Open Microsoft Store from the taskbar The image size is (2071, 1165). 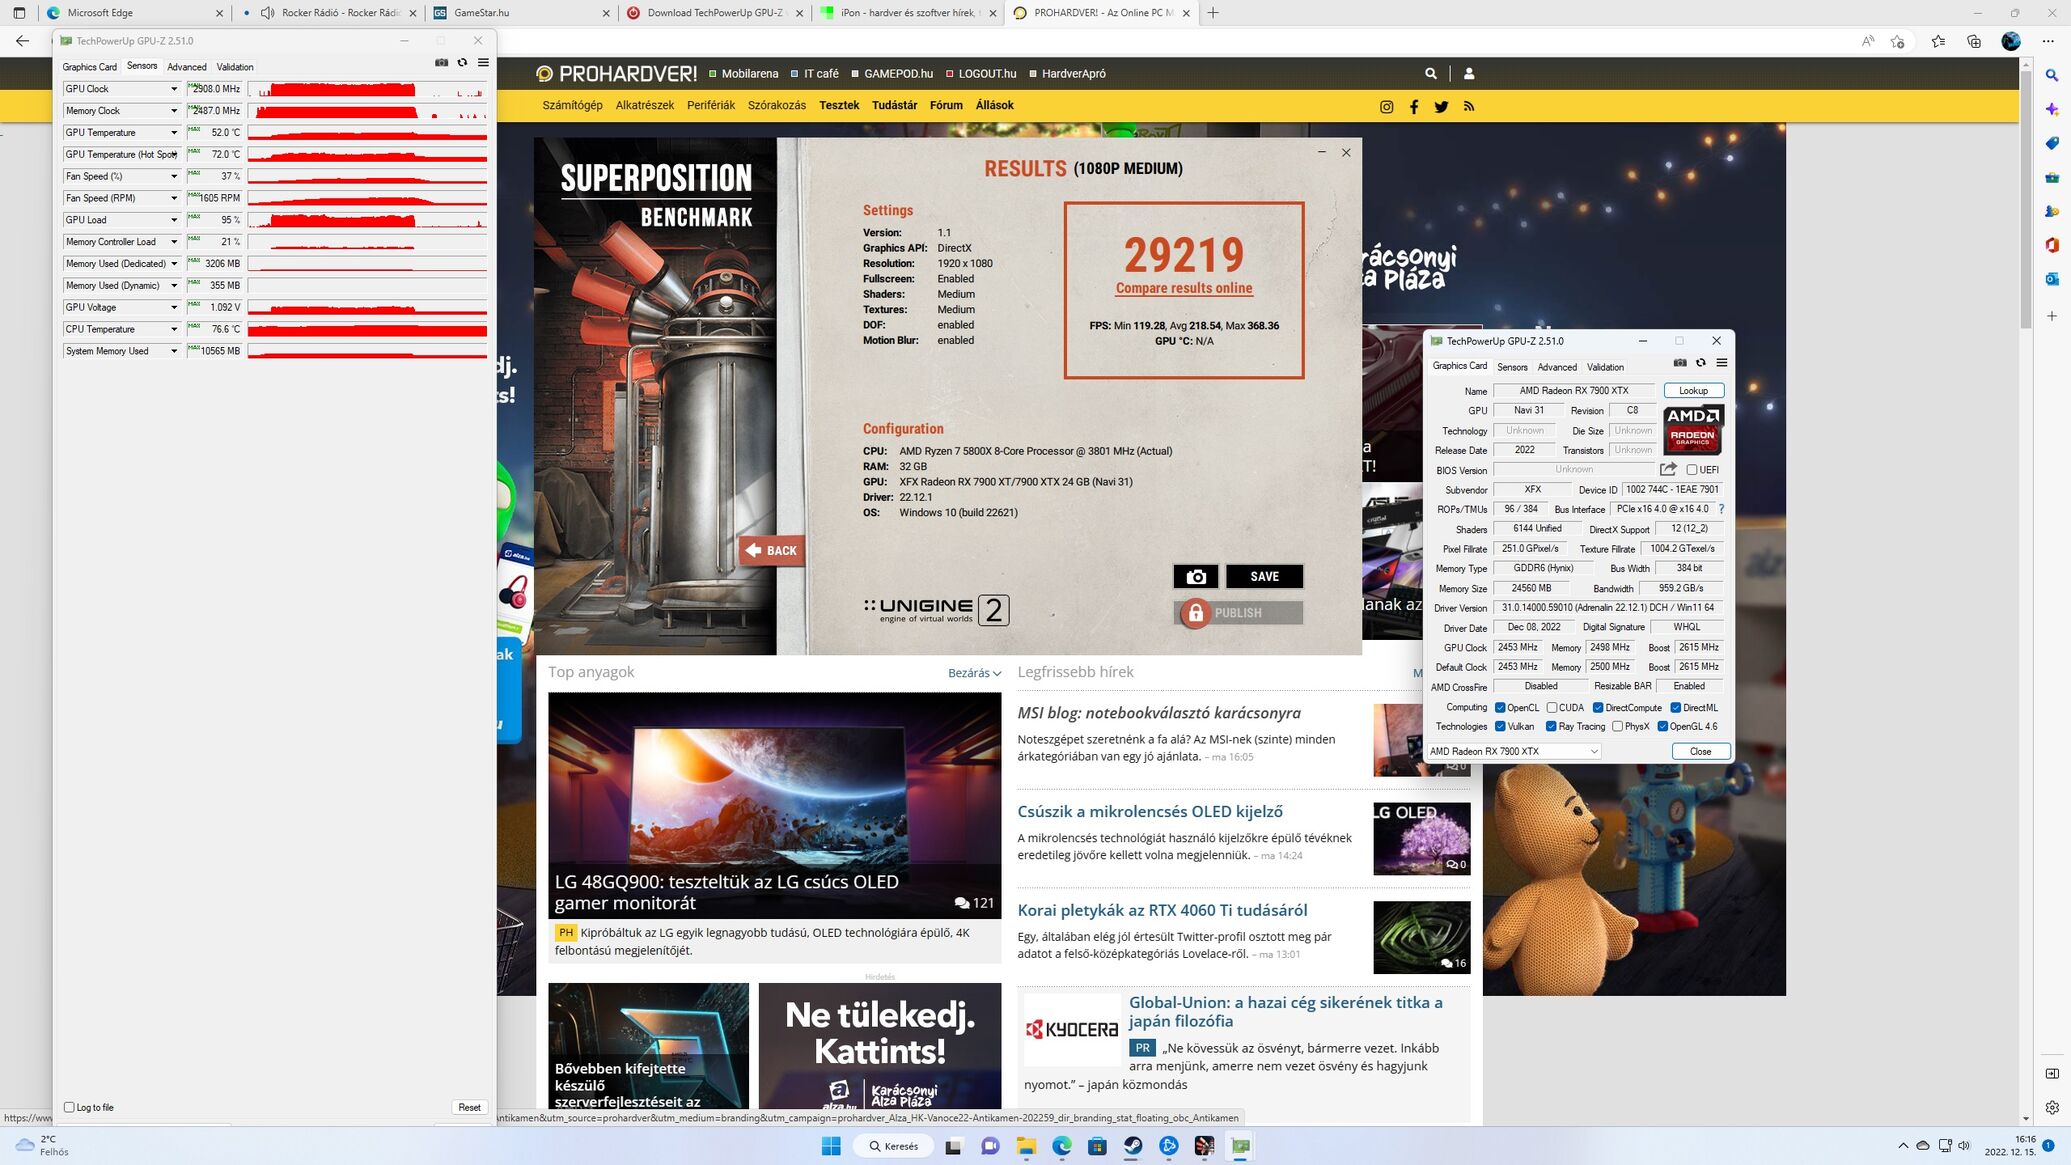tap(1097, 1146)
